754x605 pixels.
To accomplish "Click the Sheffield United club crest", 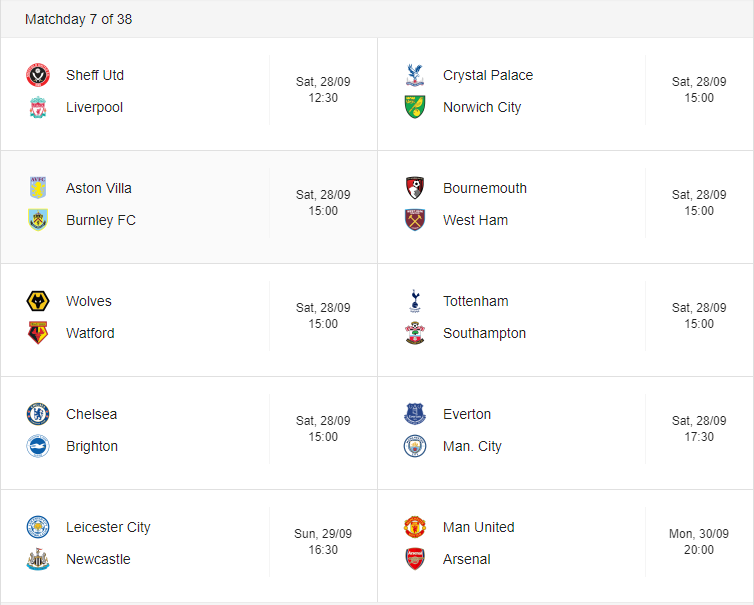I will pyautogui.click(x=38, y=75).
